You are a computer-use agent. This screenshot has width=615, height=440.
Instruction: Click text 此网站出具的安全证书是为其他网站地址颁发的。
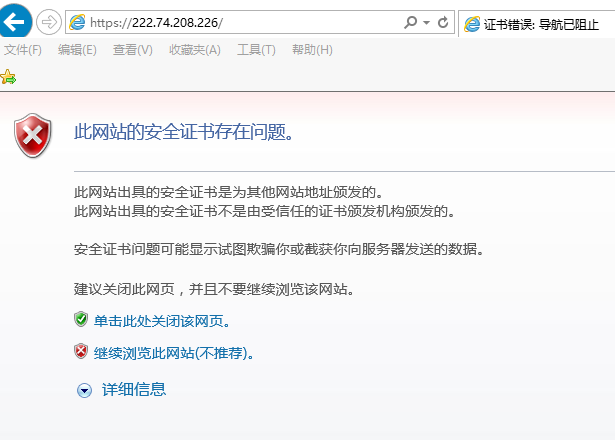(x=229, y=193)
